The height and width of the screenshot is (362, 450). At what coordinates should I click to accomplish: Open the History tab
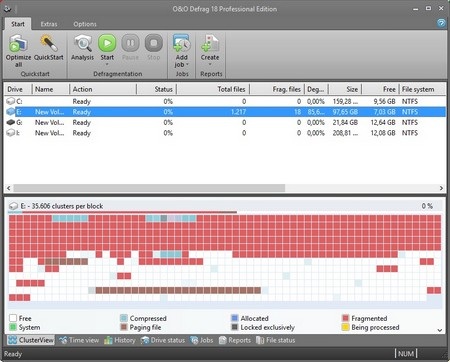tap(120, 340)
